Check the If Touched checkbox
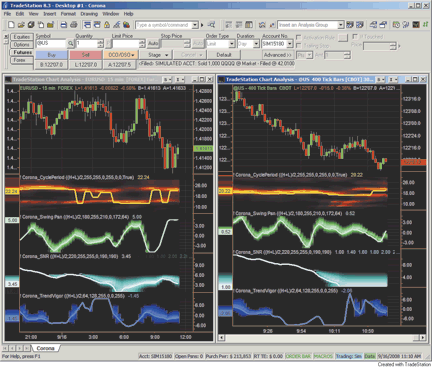Screen dimensions: 432x367 pyautogui.click(x=355, y=36)
